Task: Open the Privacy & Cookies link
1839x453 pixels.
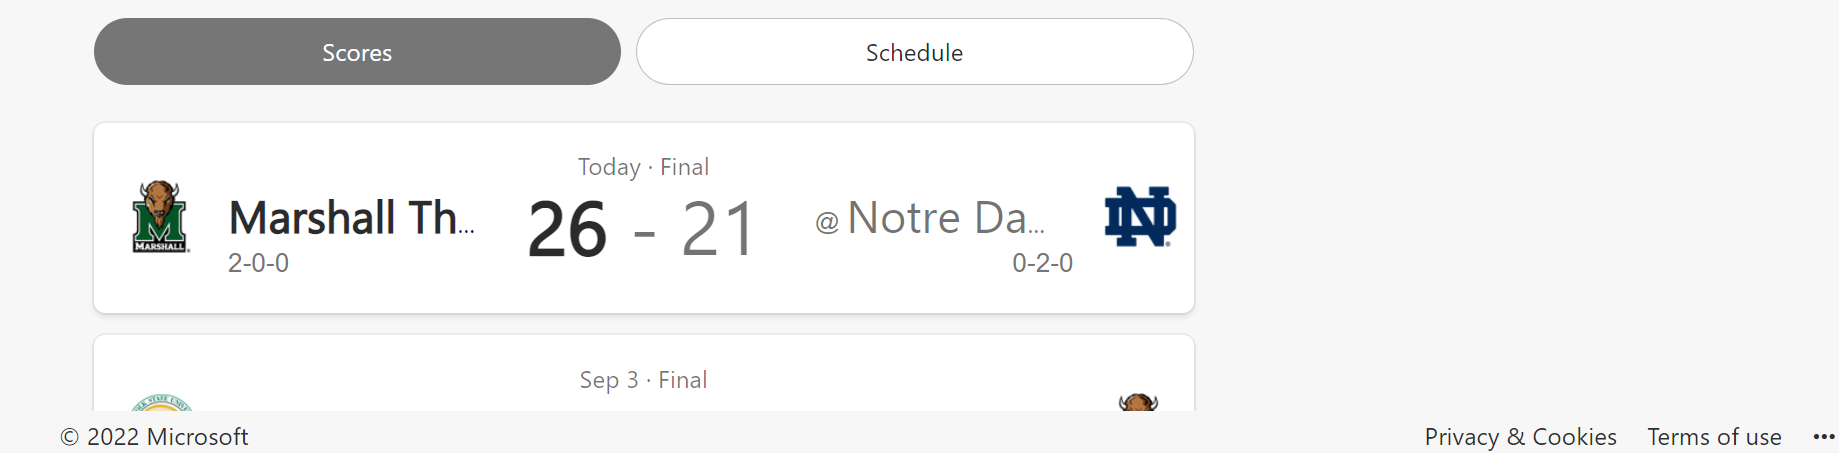Action: [1520, 437]
